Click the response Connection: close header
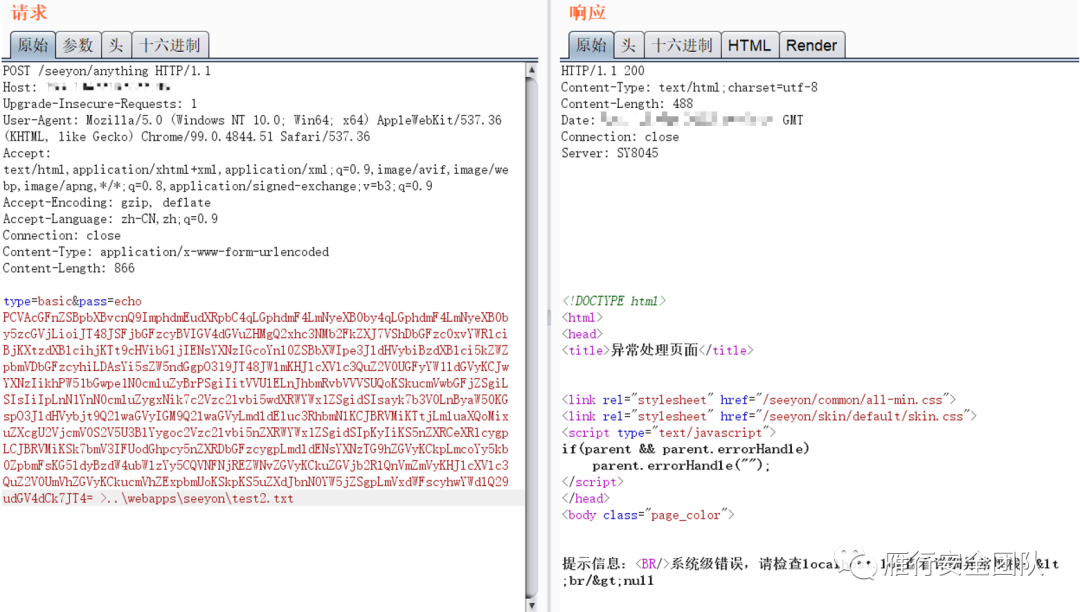Viewport: 1080px width, 612px height. (620, 136)
